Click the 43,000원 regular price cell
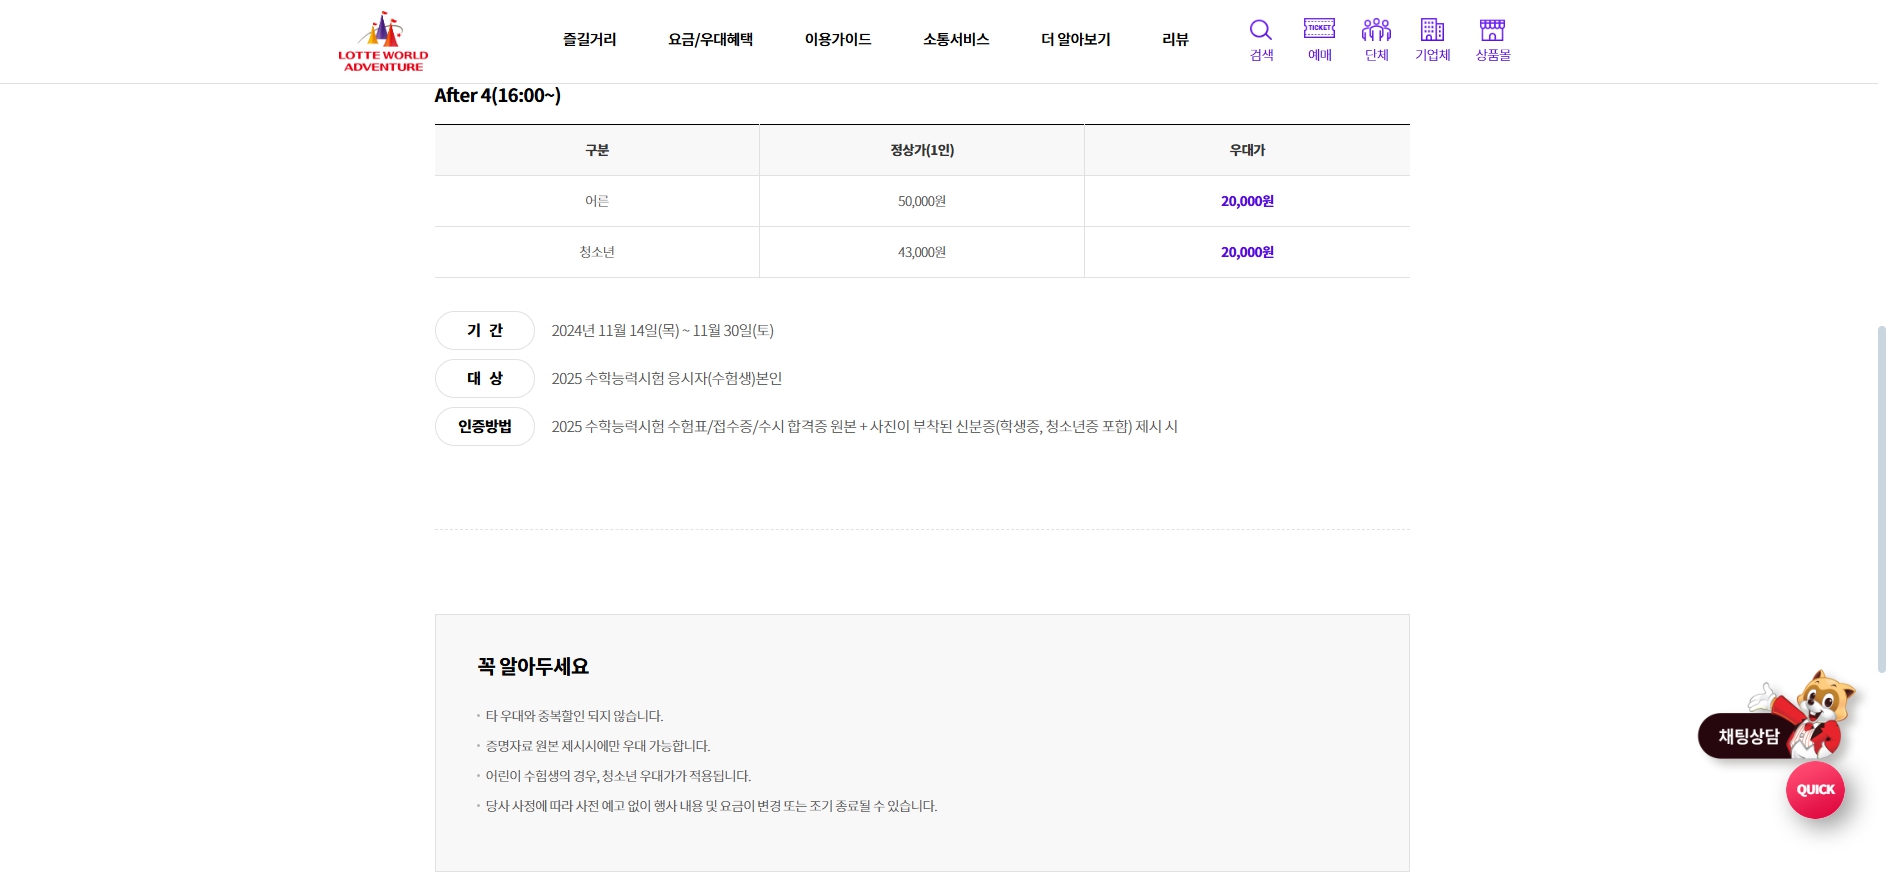Image resolution: width=1886 pixels, height=879 pixels. coord(922,252)
